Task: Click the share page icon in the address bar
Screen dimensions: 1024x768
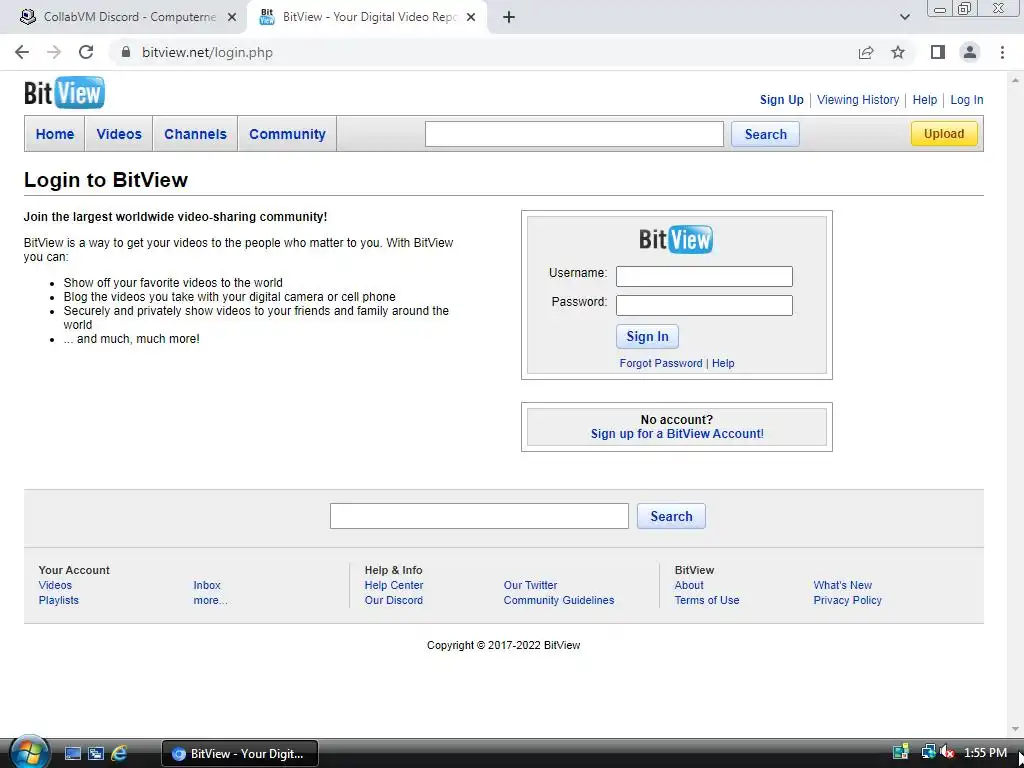Action: click(x=866, y=52)
